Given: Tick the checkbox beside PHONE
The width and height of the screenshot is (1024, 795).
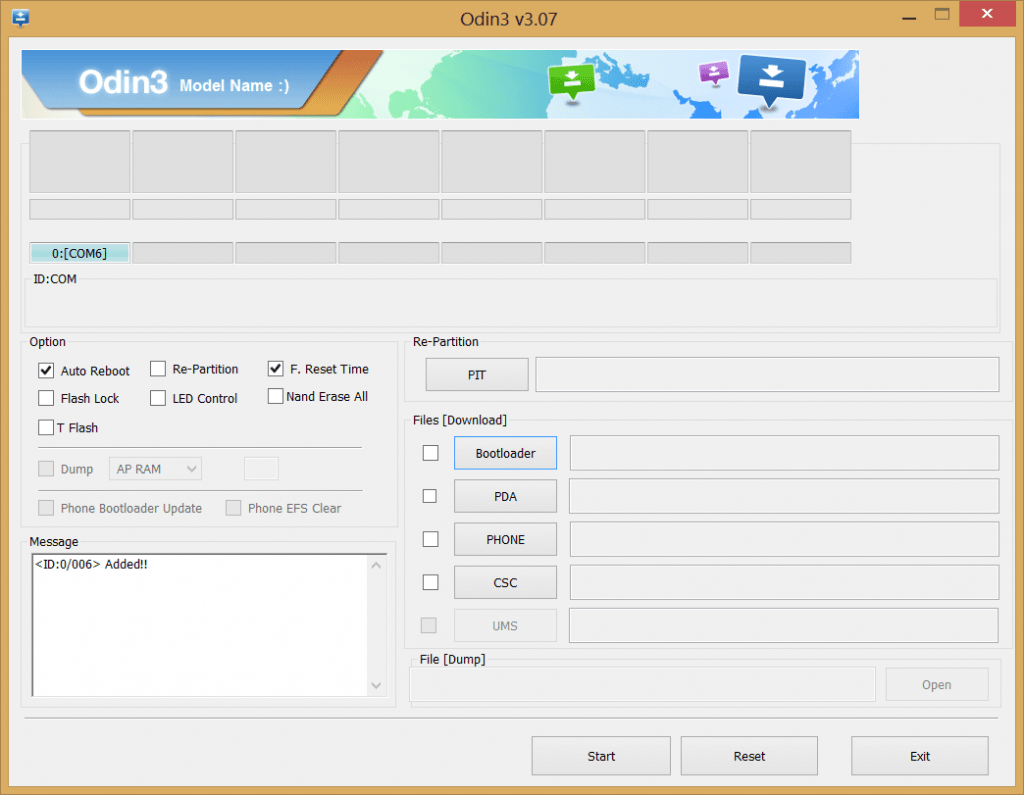Looking at the screenshot, I should 430,539.
